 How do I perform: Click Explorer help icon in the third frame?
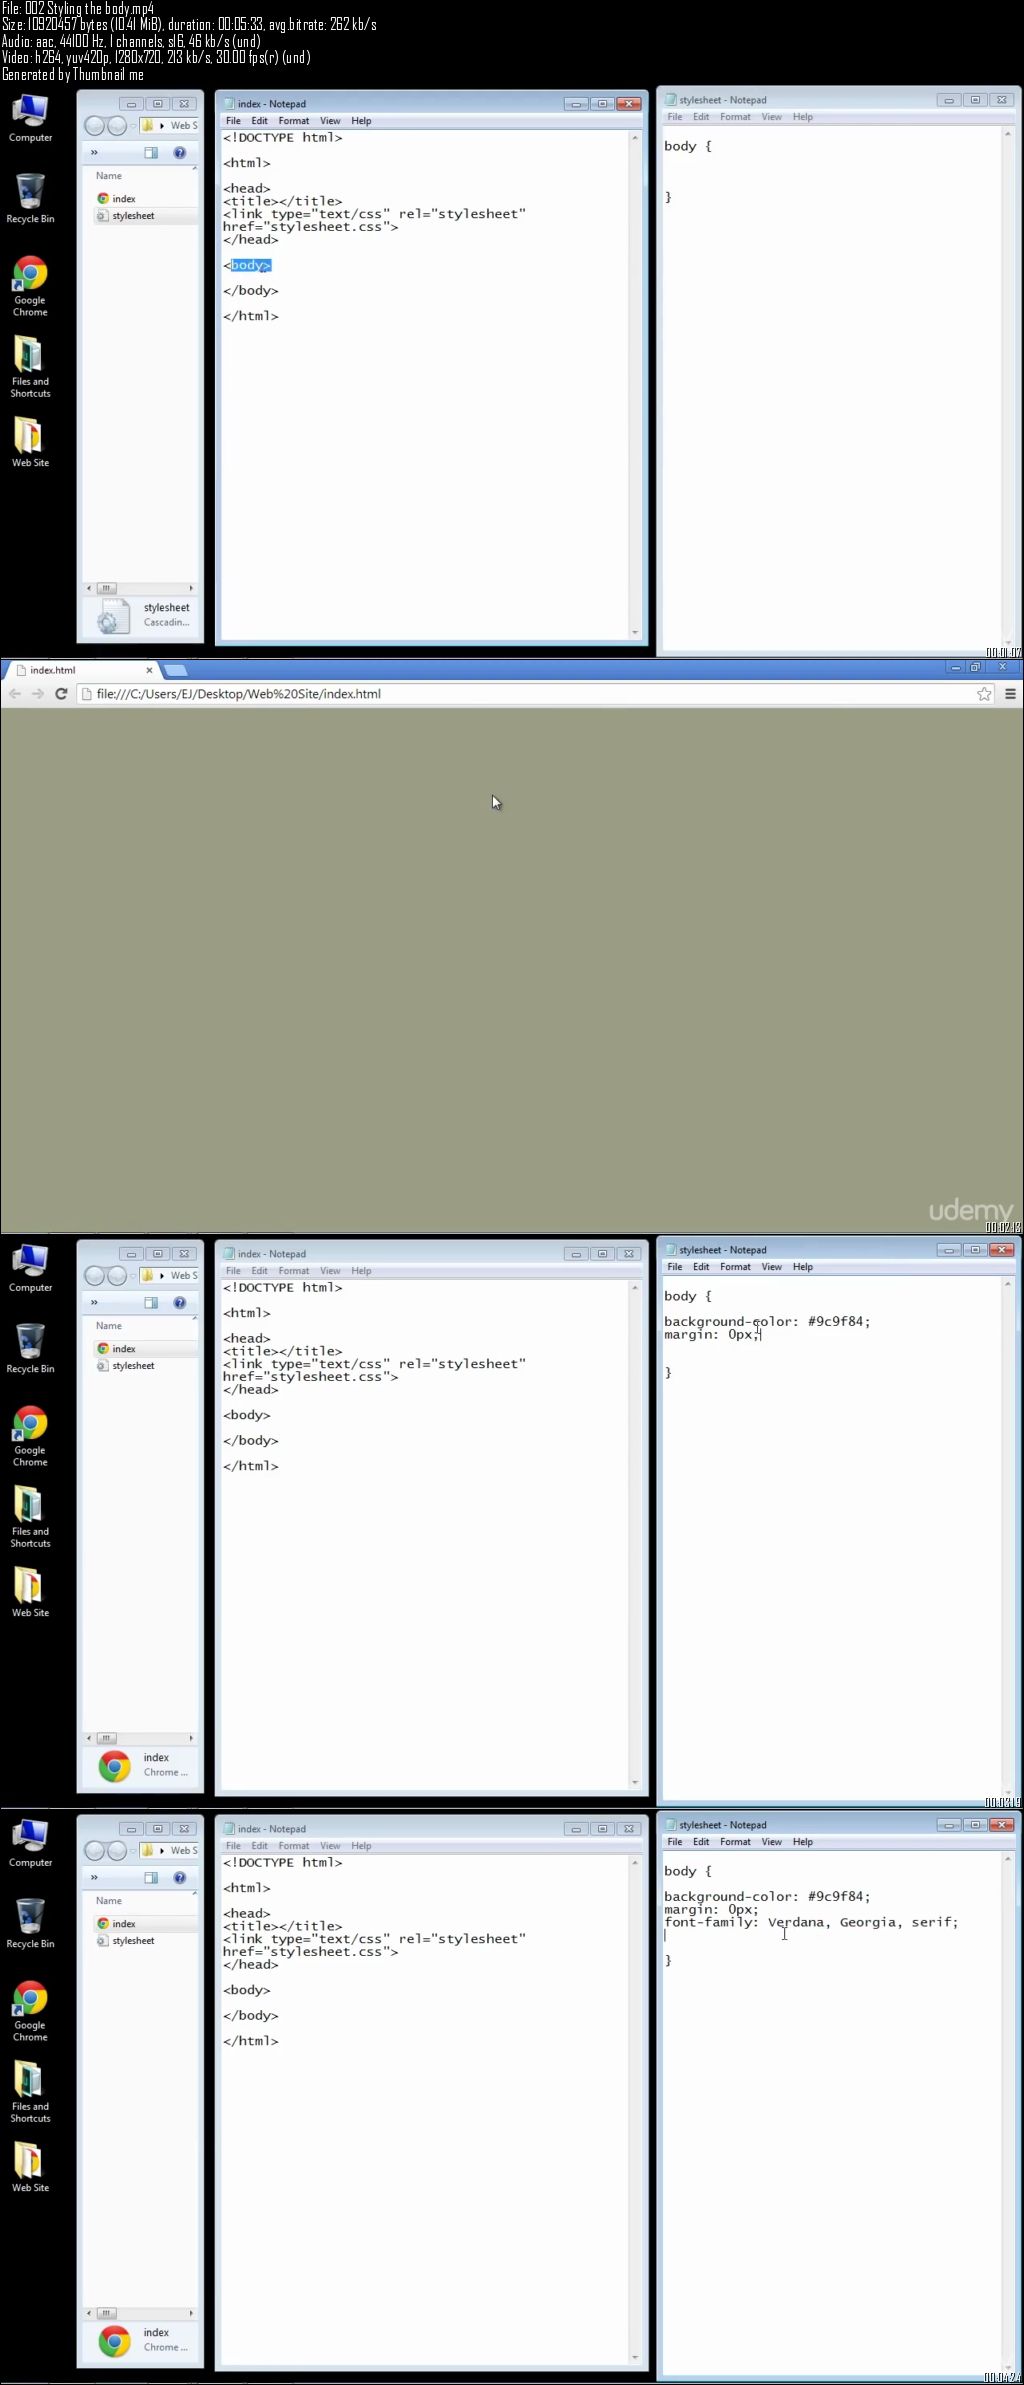pyautogui.click(x=180, y=1303)
